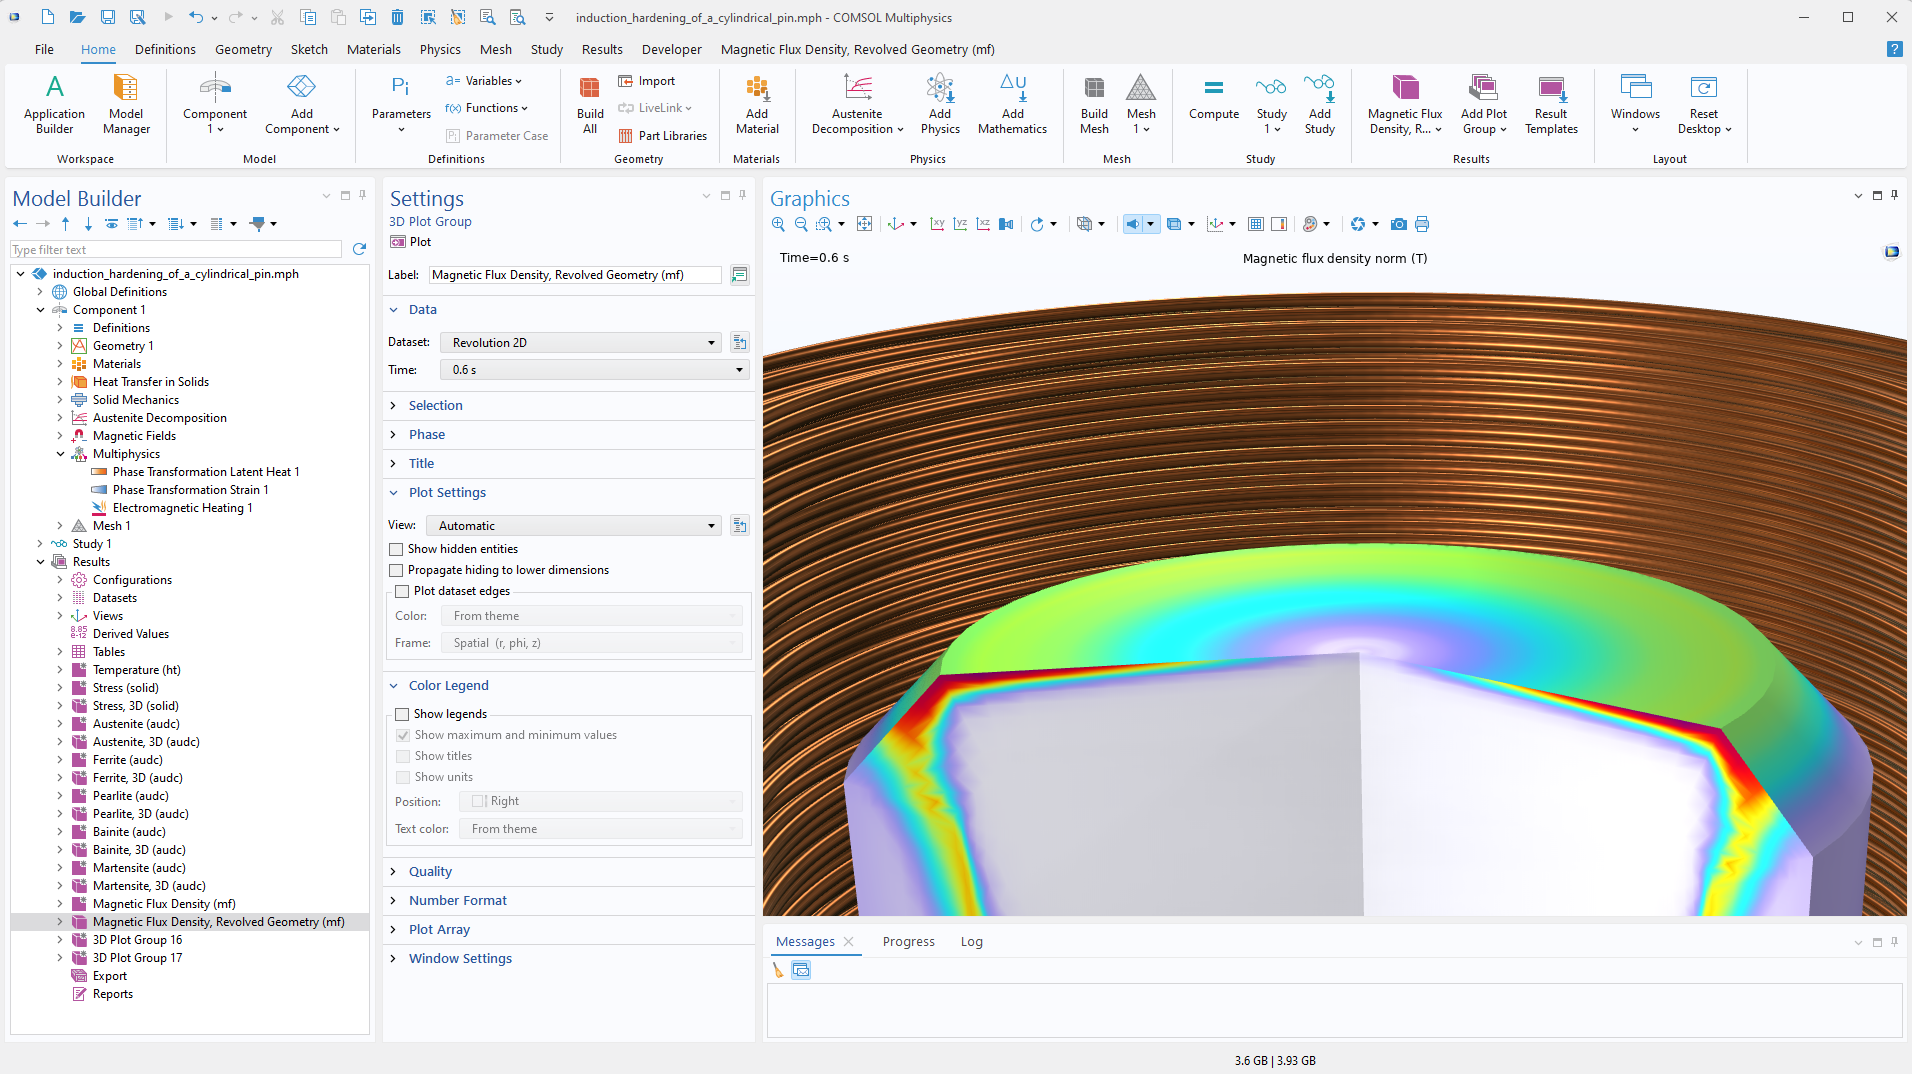This screenshot has width=1912, height=1074.
Task: Select Electromagnetic Heating 1 in the tree
Action: 182,508
